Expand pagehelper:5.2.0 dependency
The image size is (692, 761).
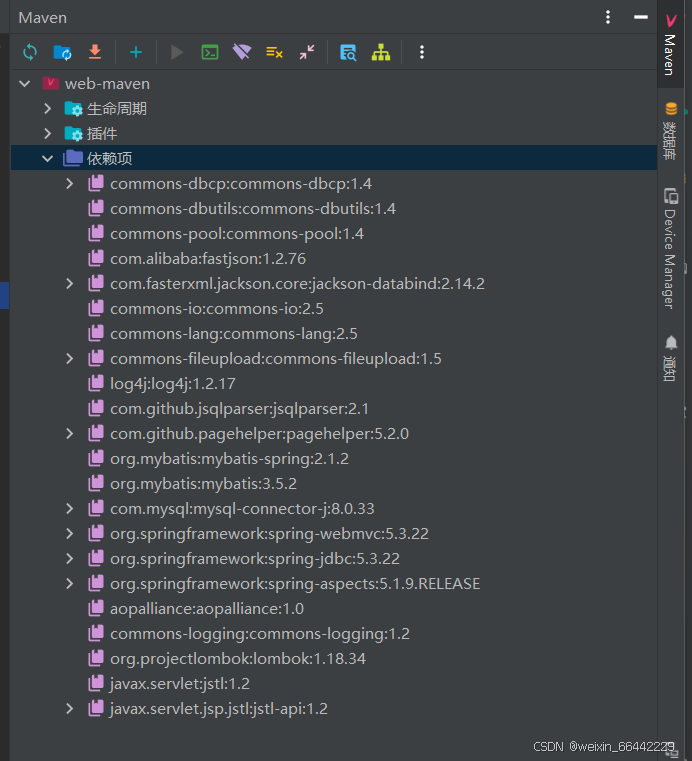coord(69,433)
